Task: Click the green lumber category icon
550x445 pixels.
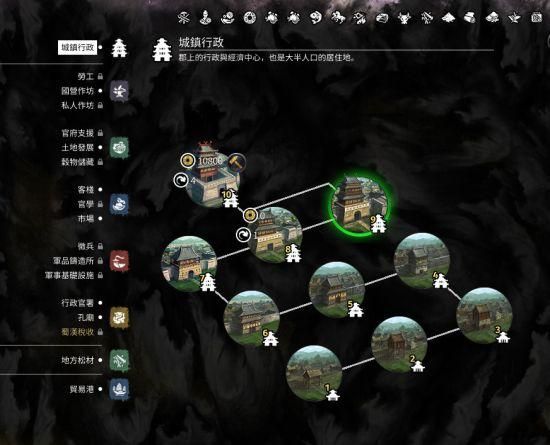Action: [119, 360]
